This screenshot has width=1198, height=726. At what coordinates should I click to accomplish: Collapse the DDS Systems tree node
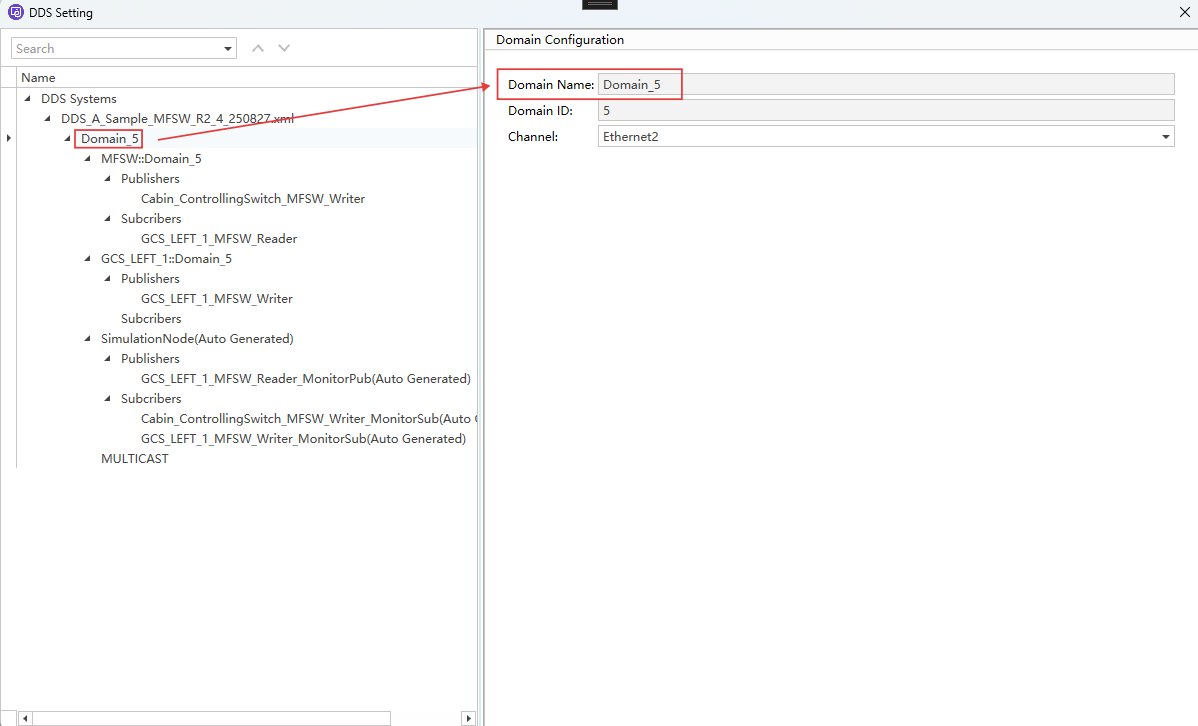click(x=28, y=99)
